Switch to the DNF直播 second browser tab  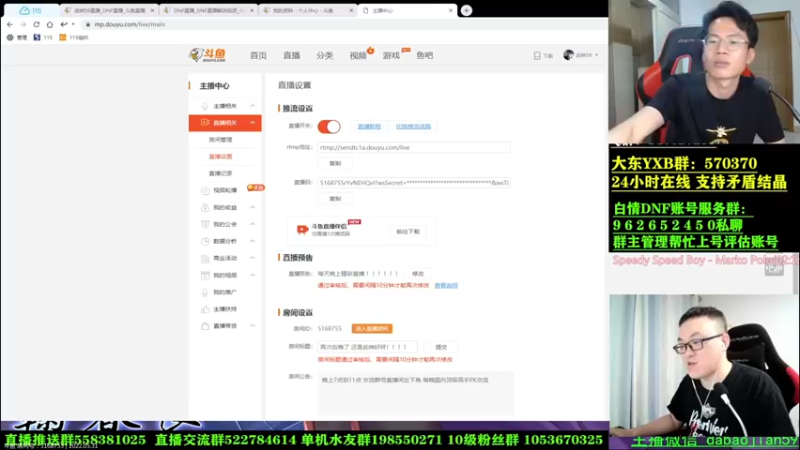209,10
